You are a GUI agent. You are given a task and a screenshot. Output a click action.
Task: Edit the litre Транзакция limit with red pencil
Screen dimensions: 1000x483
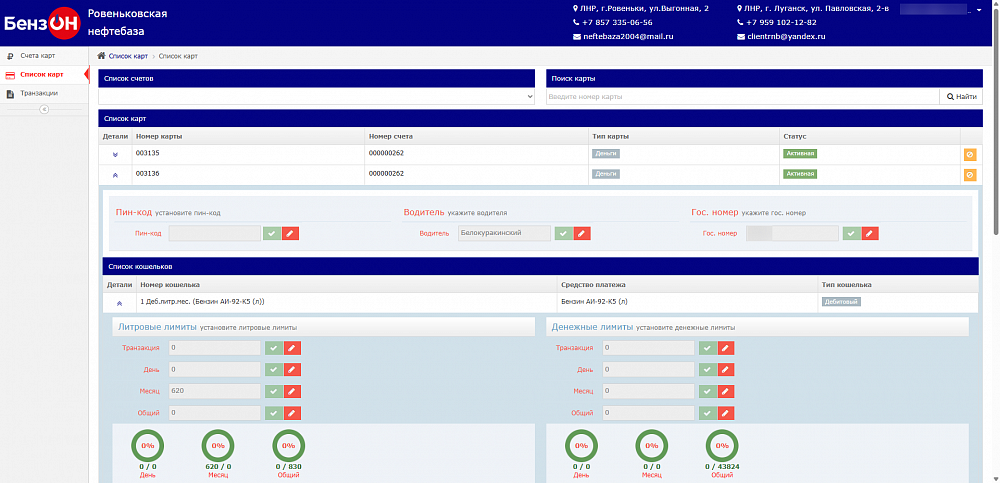(292, 348)
